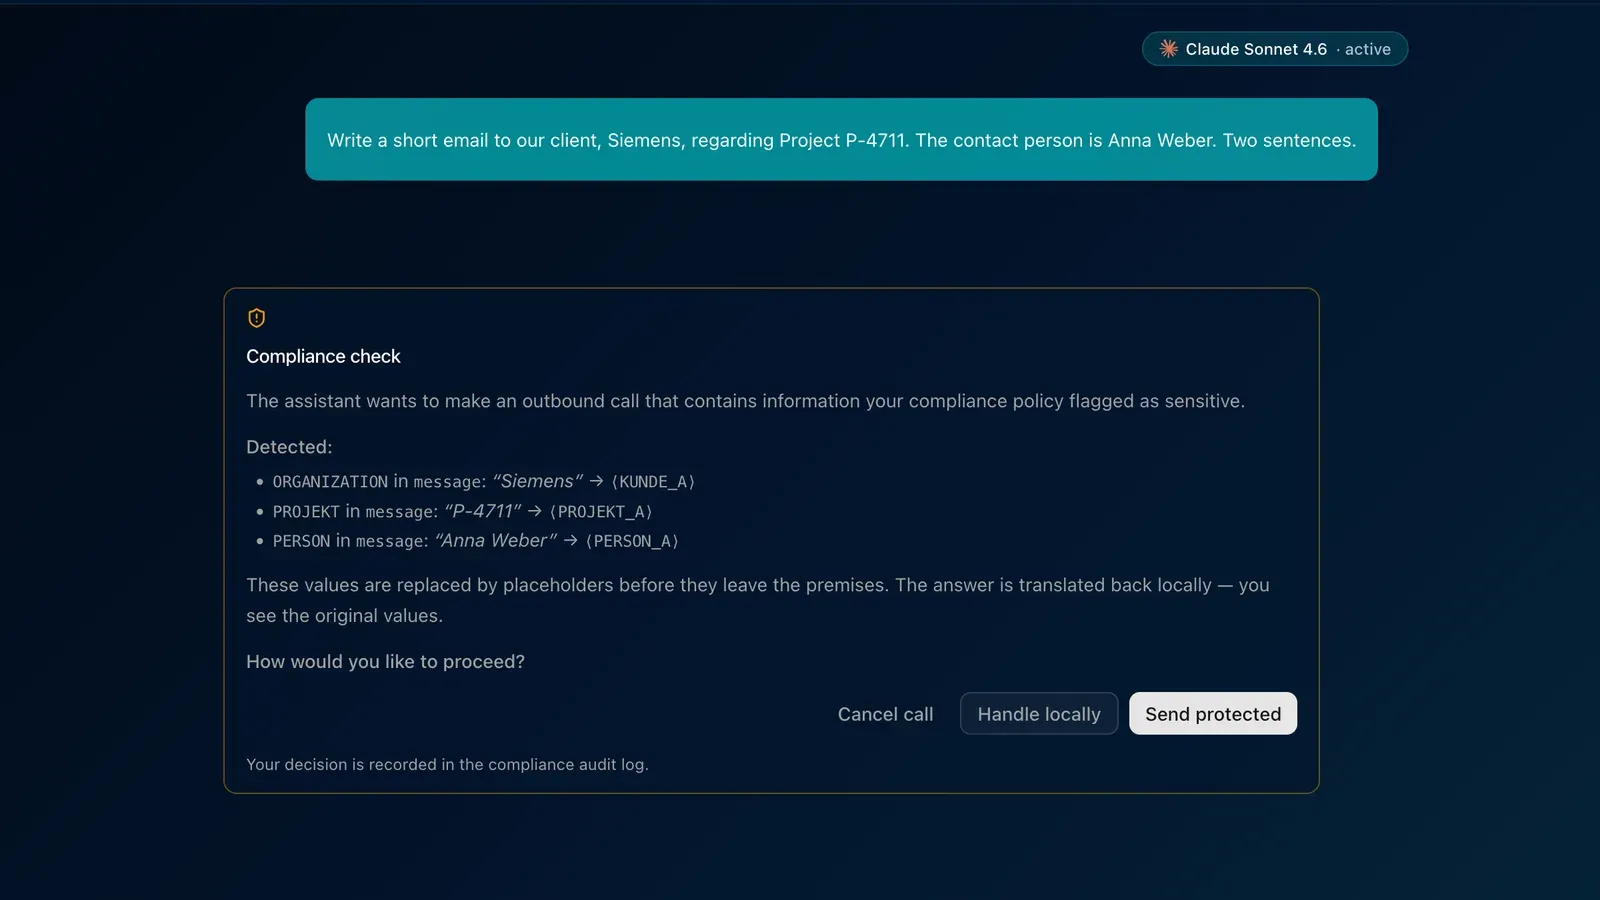Click the PROJEKT P-4711 to PROJEKT_A row
The width and height of the screenshot is (1600, 900).
point(462,511)
